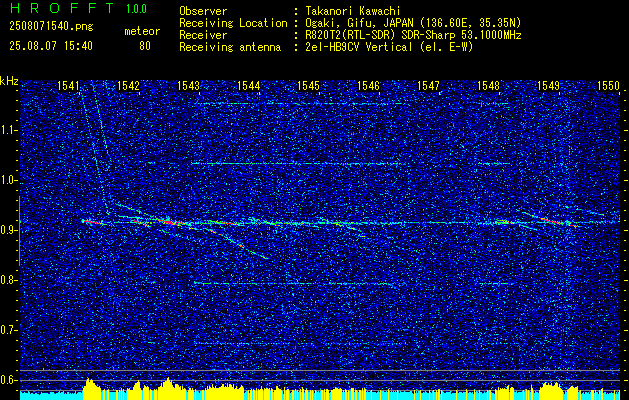
Task: Click time marker 1545
Action: click(x=308, y=86)
